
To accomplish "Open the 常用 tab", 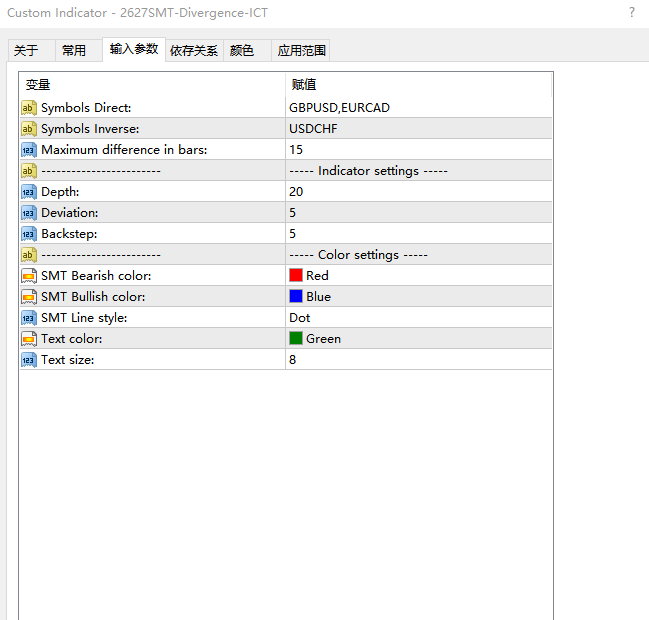I will 74,51.
